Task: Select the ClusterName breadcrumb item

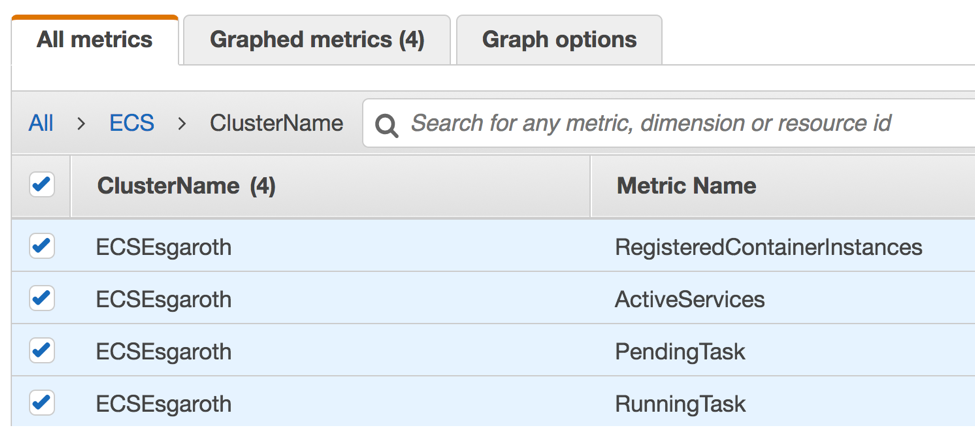Action: tap(276, 123)
